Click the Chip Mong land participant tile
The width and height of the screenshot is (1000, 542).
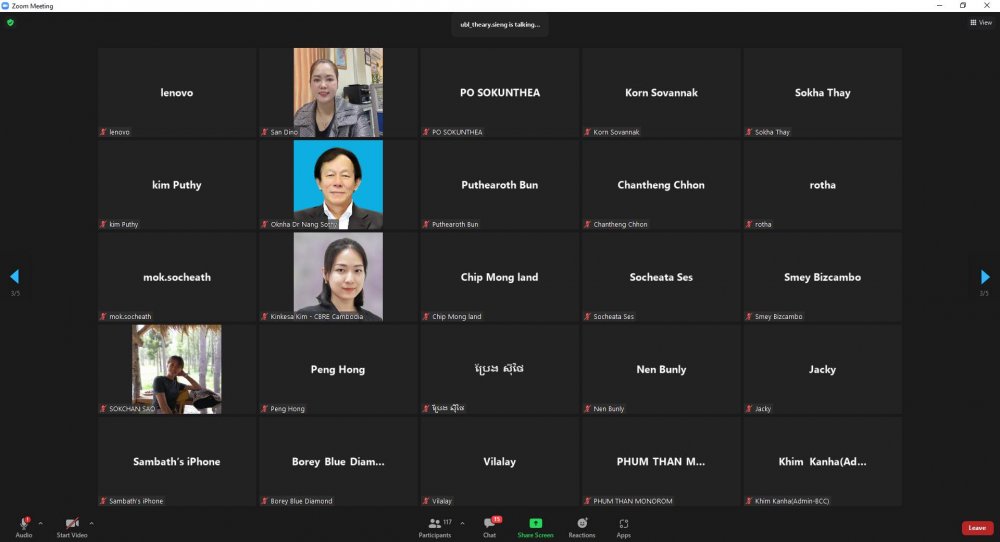pos(499,277)
